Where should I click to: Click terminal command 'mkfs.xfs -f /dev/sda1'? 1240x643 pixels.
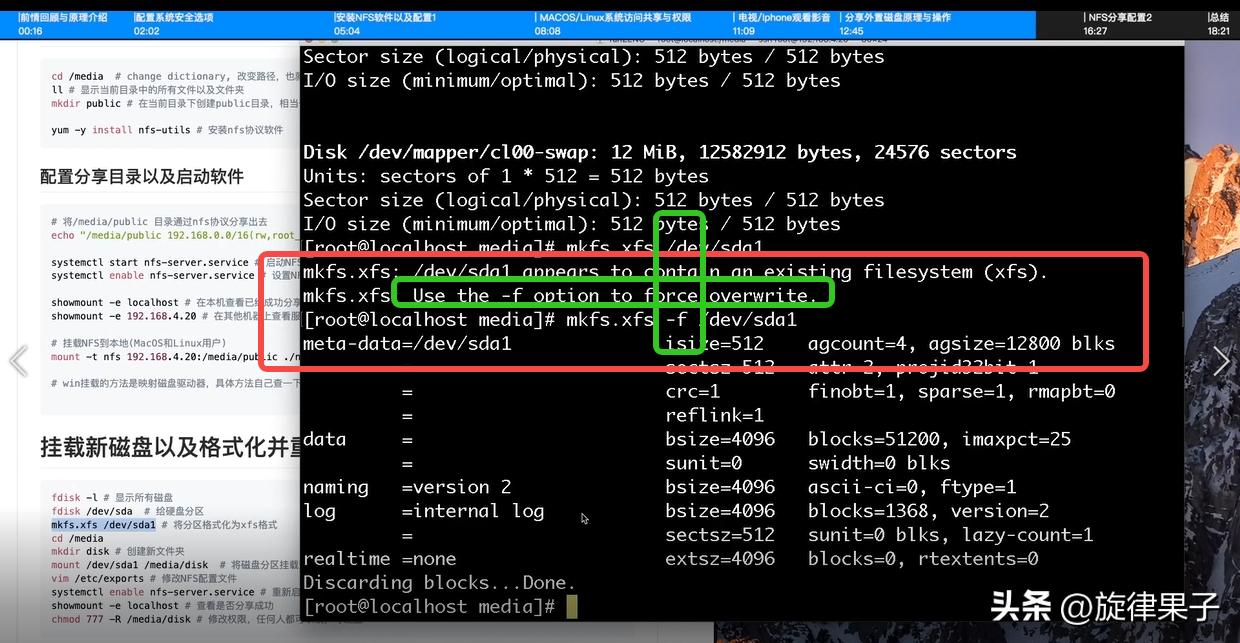681,320
